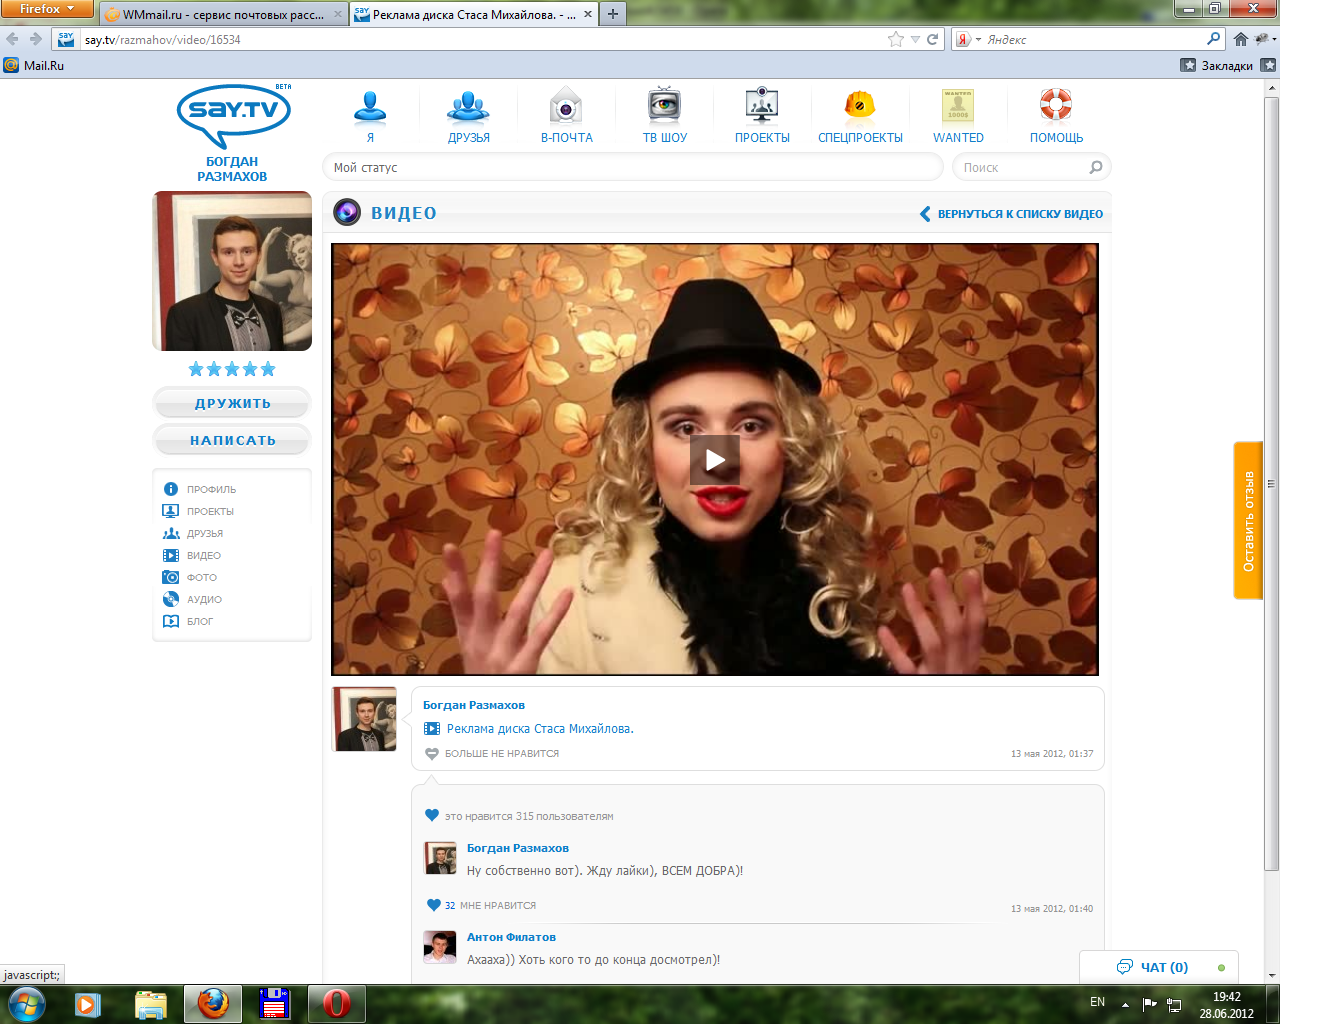
Task: Click the heart icon beside БОЛЬШЕ НЕ НРАВИТСЯ
Action: tap(432, 754)
